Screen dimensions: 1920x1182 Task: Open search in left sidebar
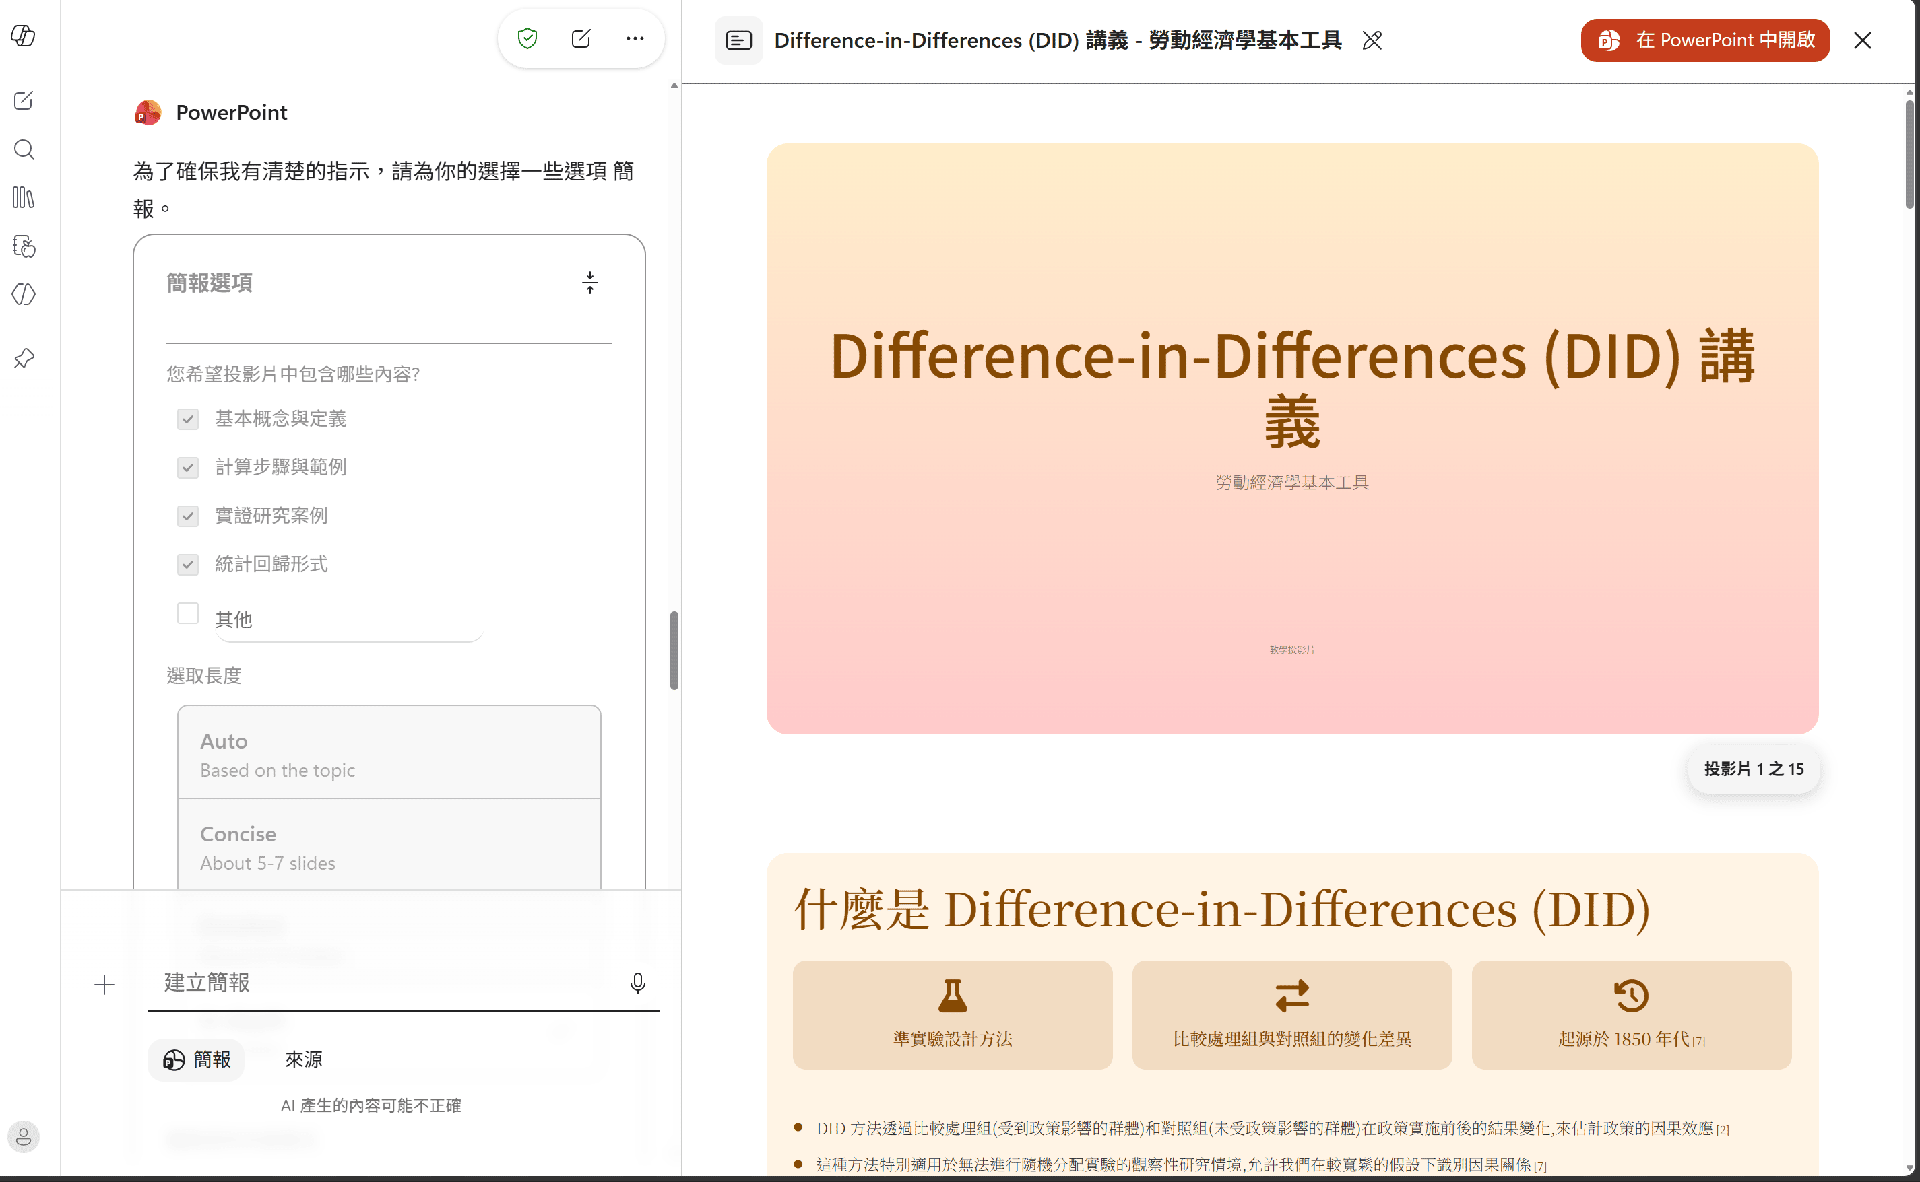(24, 150)
